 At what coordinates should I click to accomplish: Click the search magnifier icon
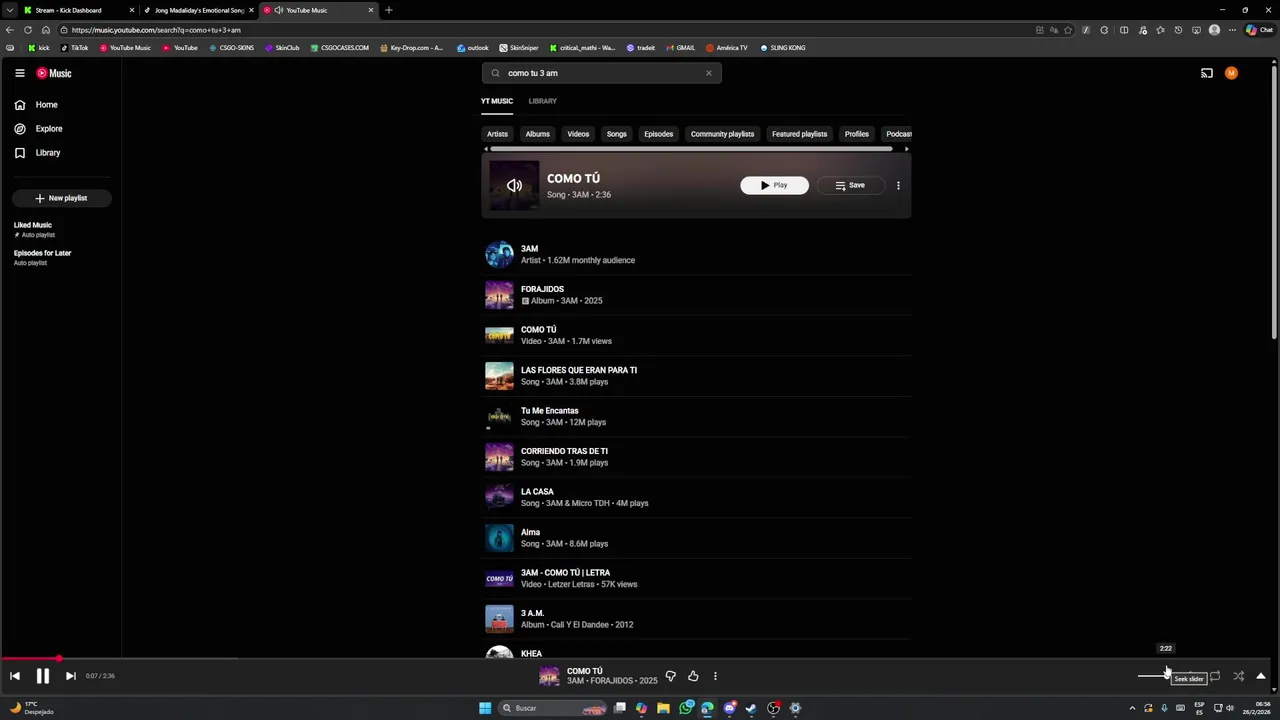click(495, 73)
